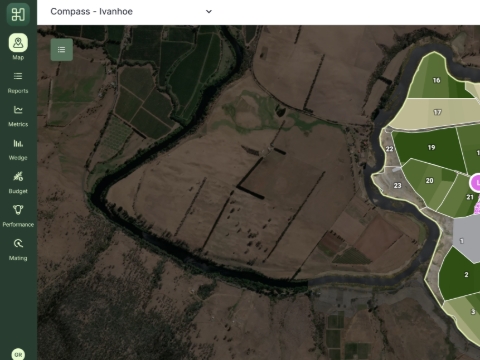The image size is (480, 360).
Task: Select paddock 16 on the map
Action: coord(436,80)
